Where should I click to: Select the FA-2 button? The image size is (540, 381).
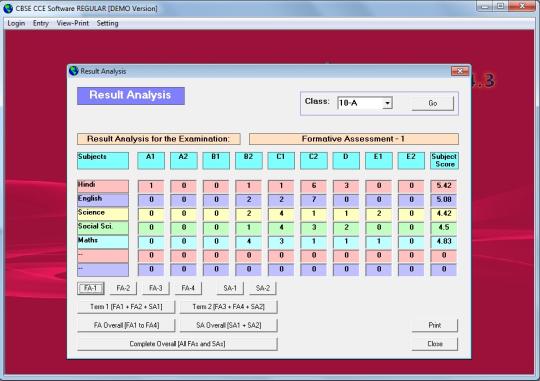click(123, 288)
